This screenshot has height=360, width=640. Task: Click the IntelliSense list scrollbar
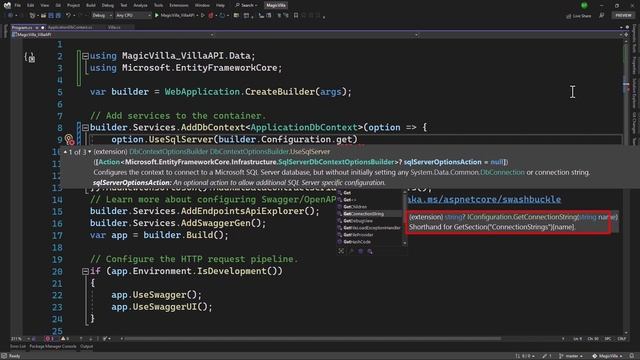[x=405, y=218]
